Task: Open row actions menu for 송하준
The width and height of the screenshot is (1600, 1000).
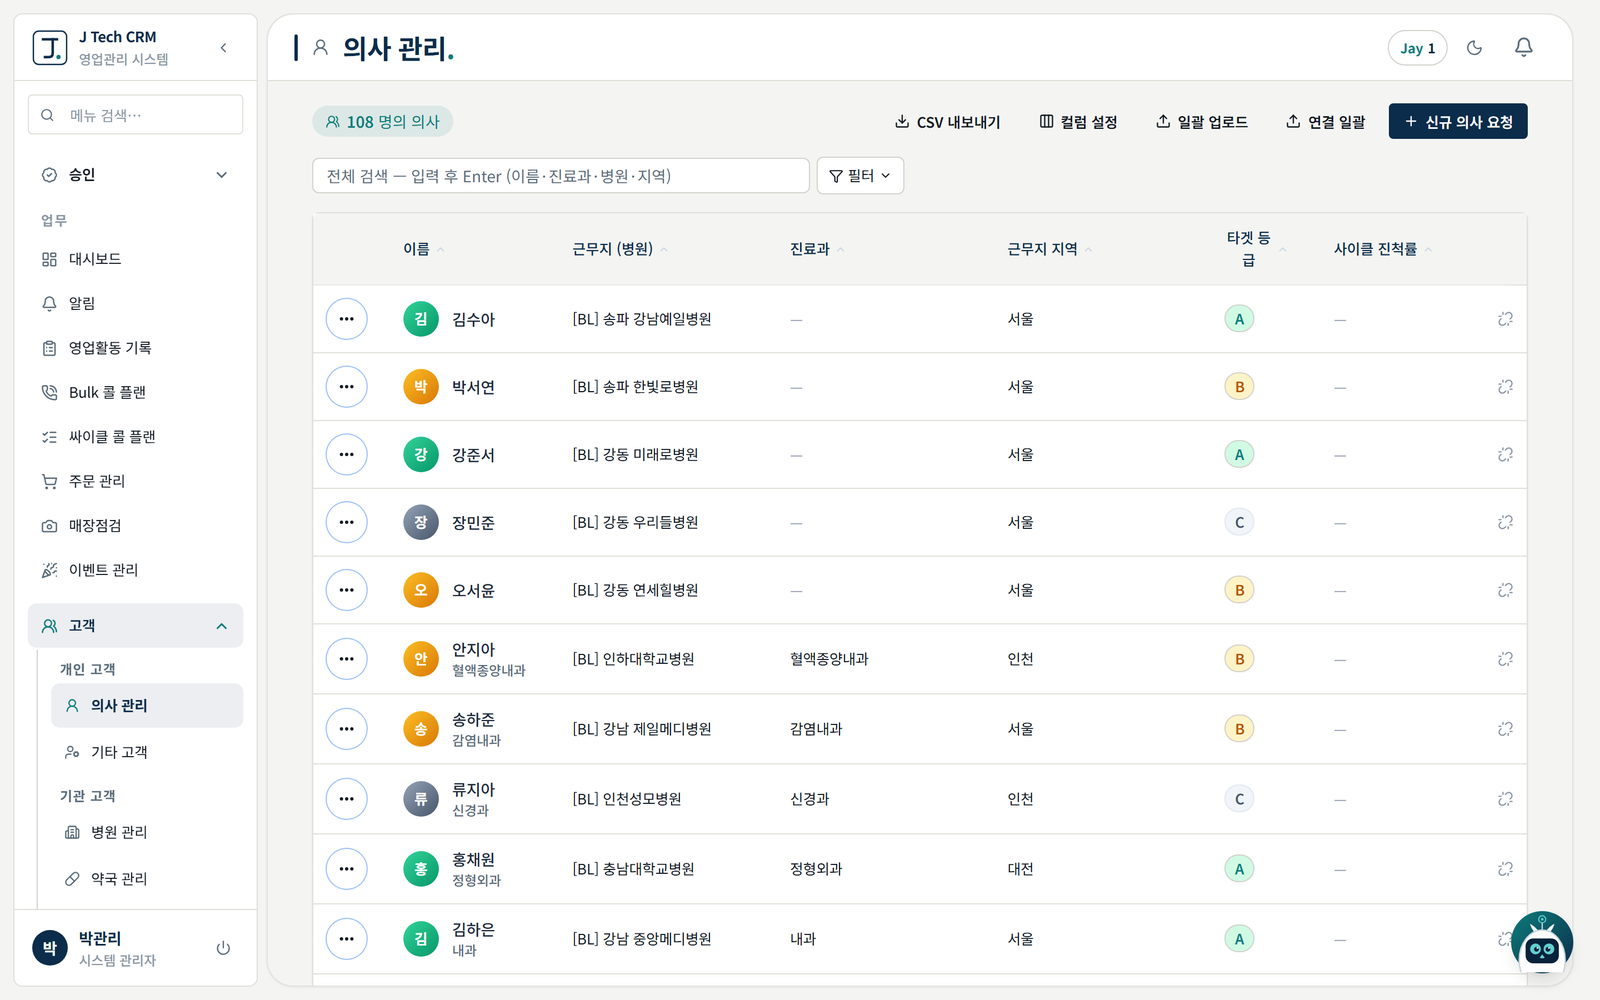Action: 346,729
